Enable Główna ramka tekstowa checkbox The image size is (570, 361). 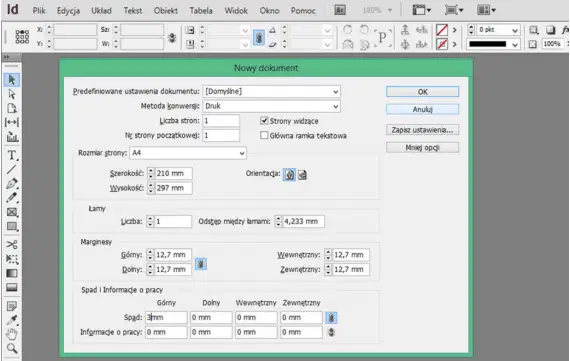pyautogui.click(x=264, y=135)
